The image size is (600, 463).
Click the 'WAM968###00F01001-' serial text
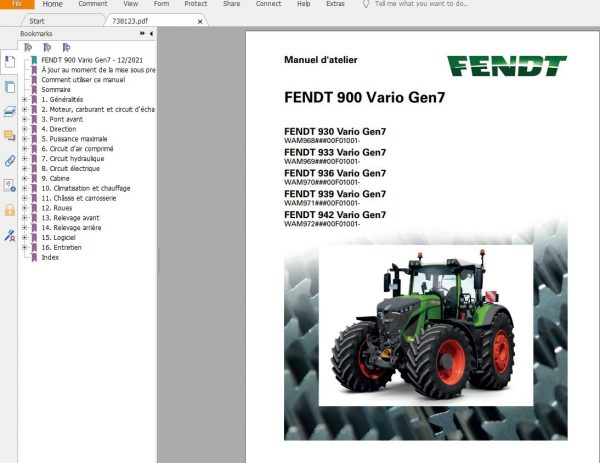click(322, 141)
